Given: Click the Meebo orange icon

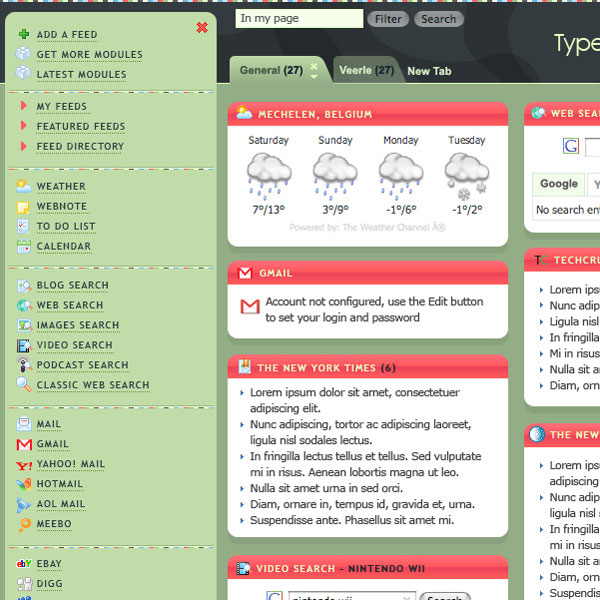Looking at the screenshot, I should (24, 525).
